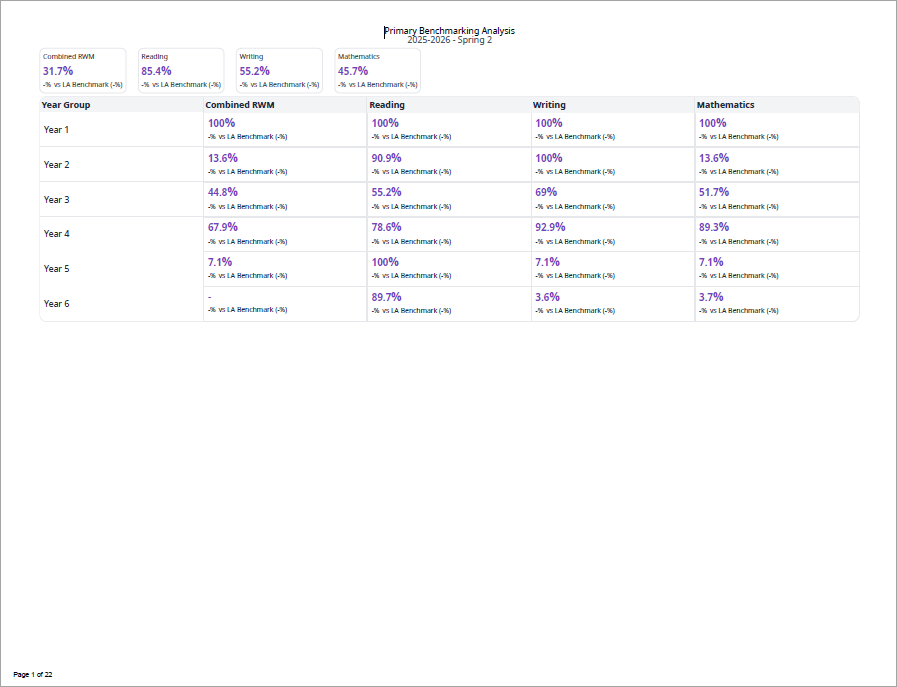Select the Writing table column header

[x=549, y=105]
